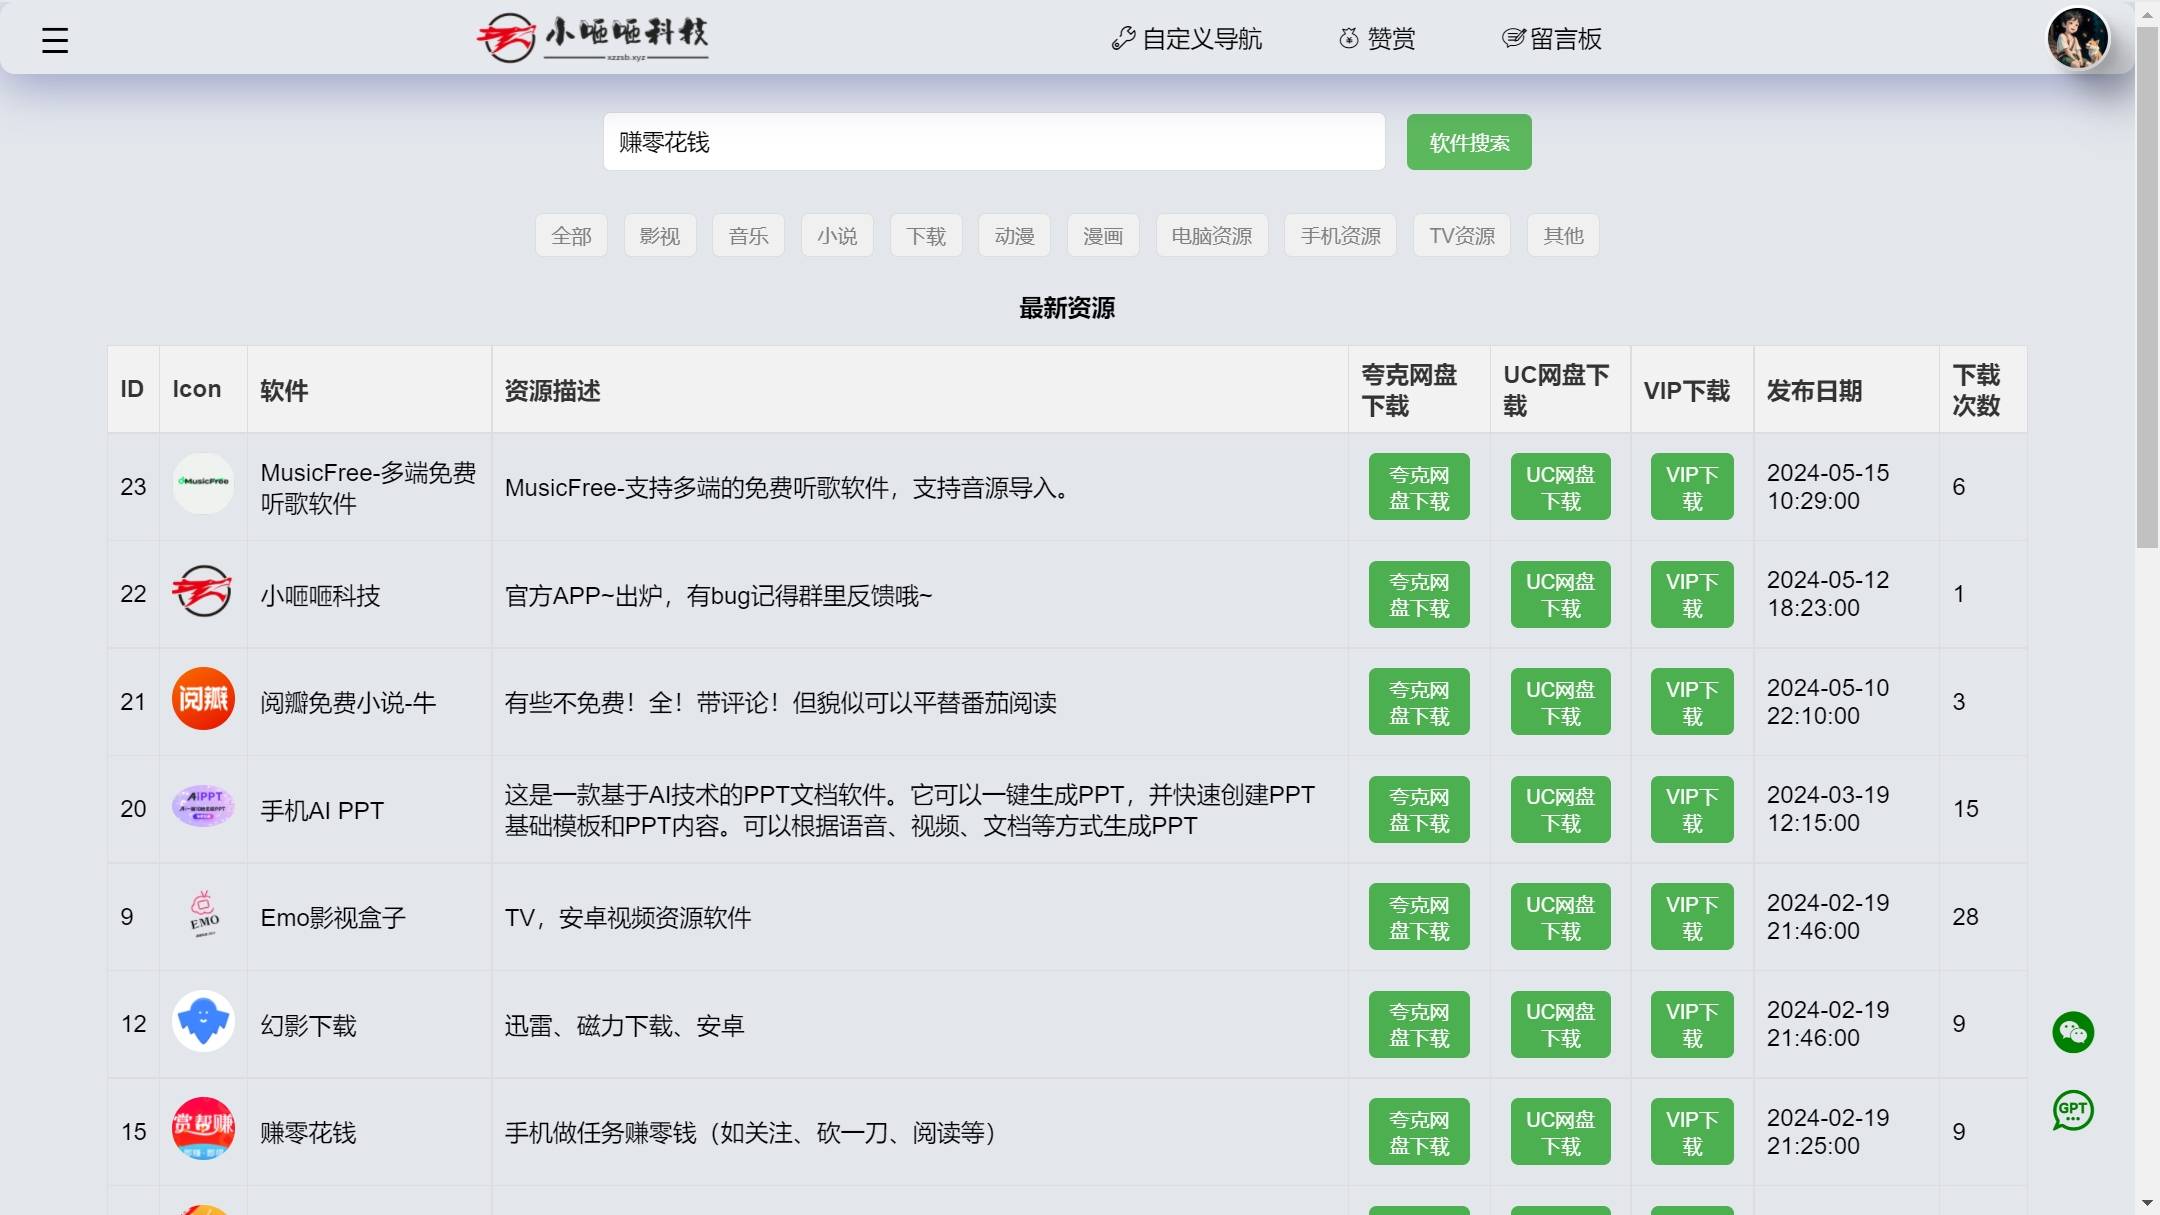The height and width of the screenshot is (1215, 2160).
Task: Select the 漫画 category filter
Action: click(x=1103, y=236)
